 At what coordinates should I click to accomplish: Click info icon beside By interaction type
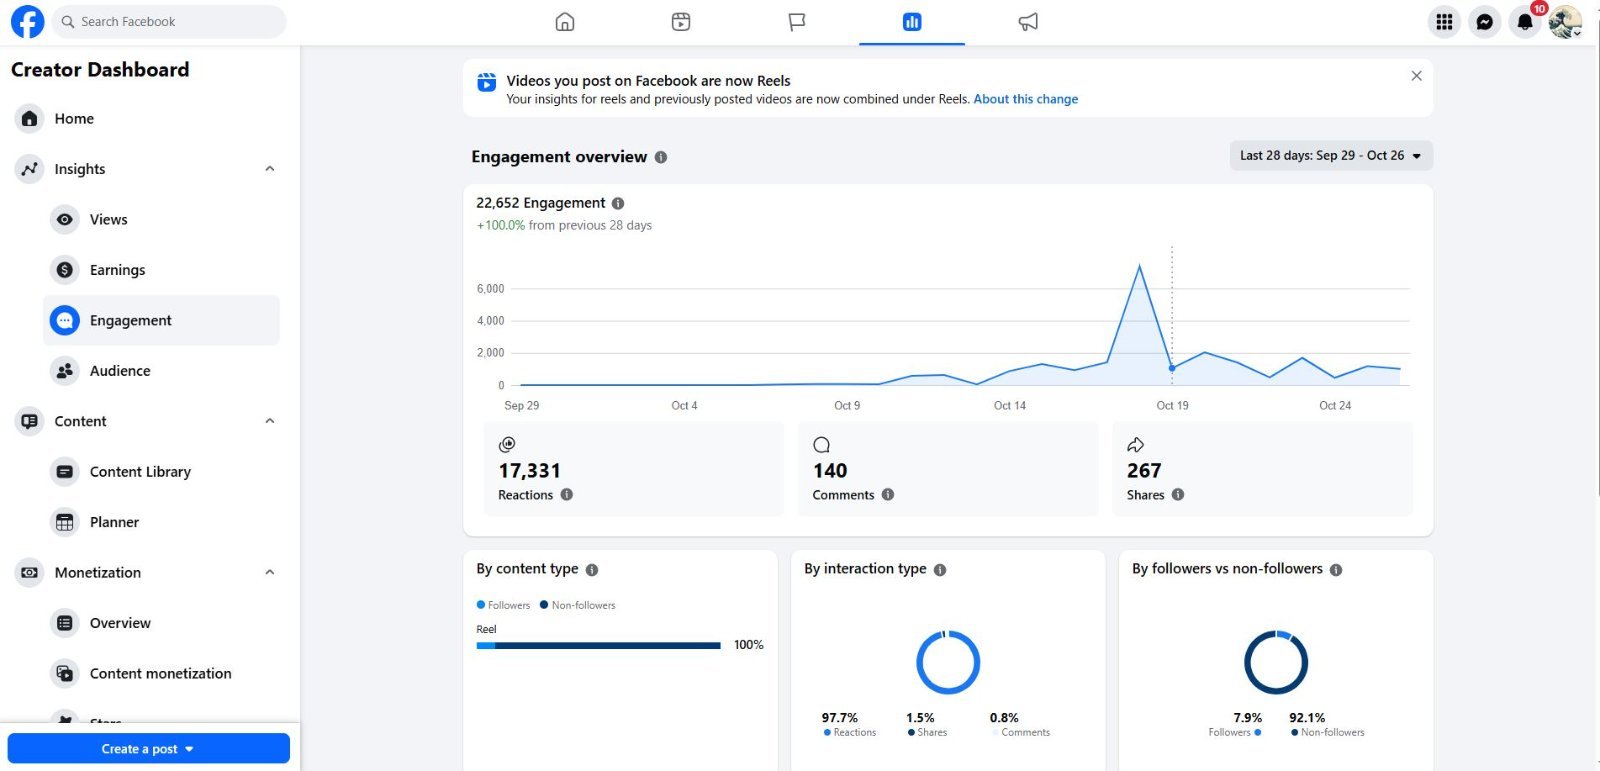pos(940,570)
